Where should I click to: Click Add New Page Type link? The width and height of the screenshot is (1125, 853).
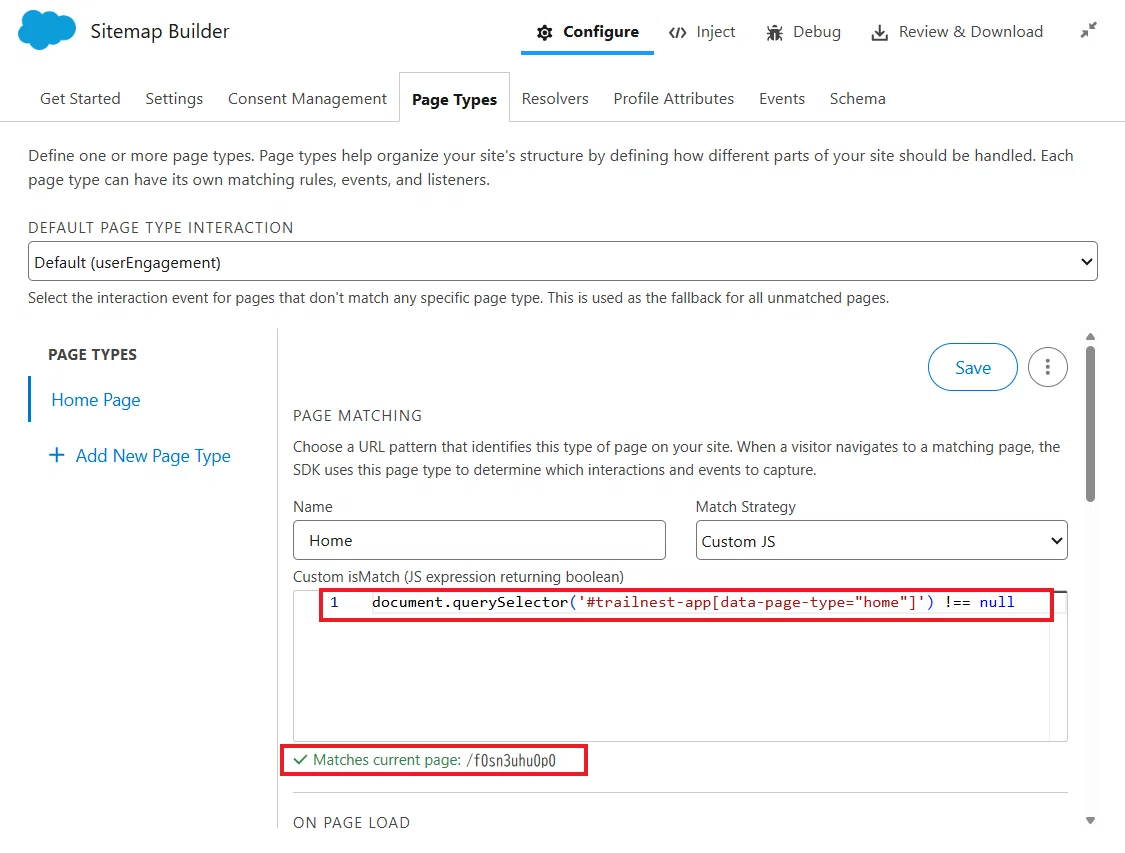click(153, 456)
